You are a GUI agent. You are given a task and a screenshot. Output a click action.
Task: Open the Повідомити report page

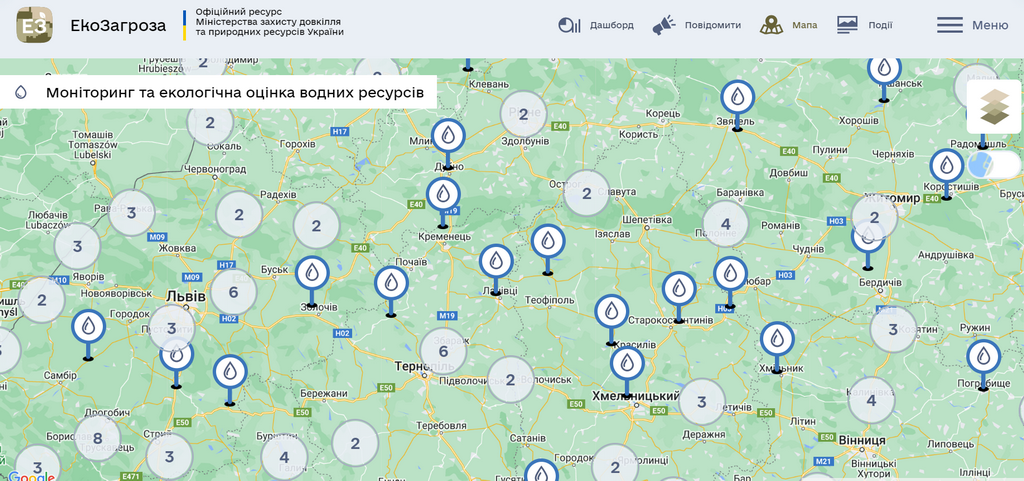tap(696, 25)
